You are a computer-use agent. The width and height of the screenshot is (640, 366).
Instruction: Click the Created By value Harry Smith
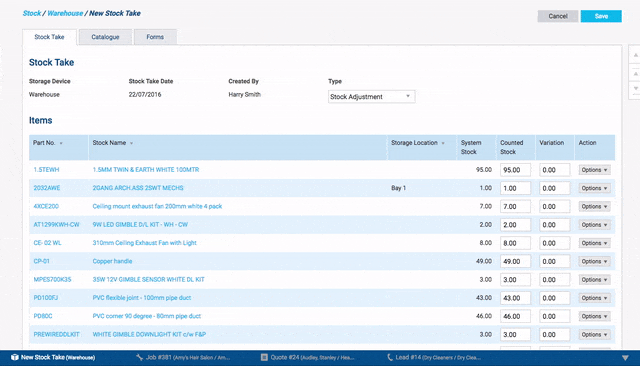pyautogui.click(x=244, y=95)
